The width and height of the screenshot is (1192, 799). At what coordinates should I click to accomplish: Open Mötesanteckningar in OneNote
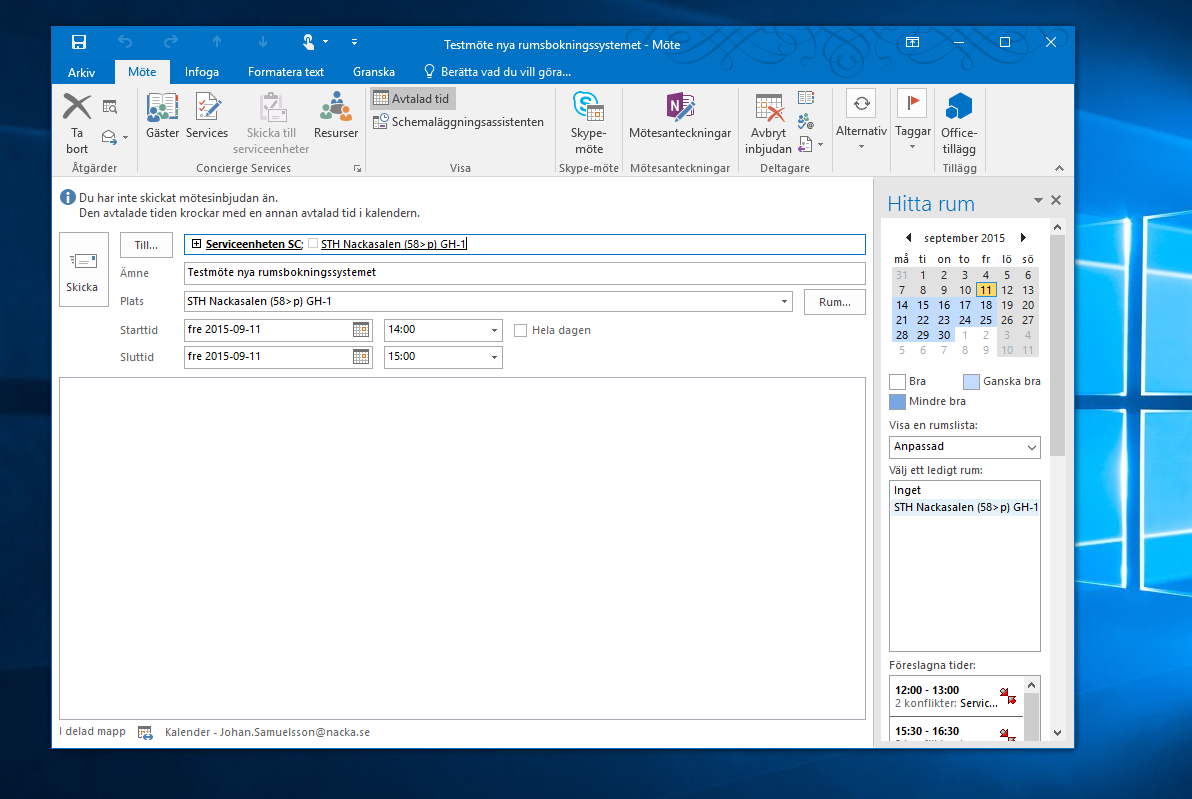coord(680,116)
